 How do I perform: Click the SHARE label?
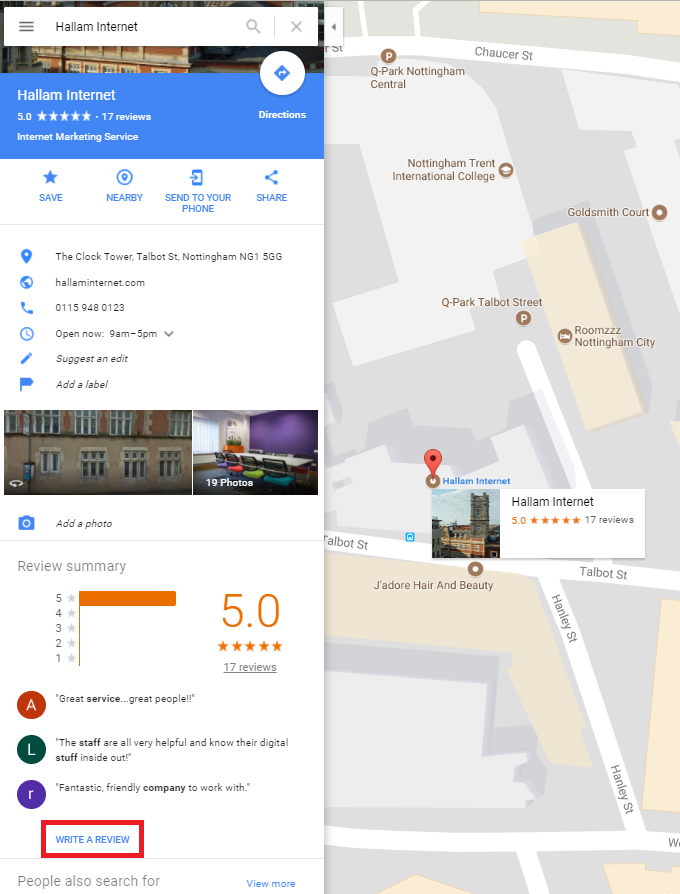271,197
